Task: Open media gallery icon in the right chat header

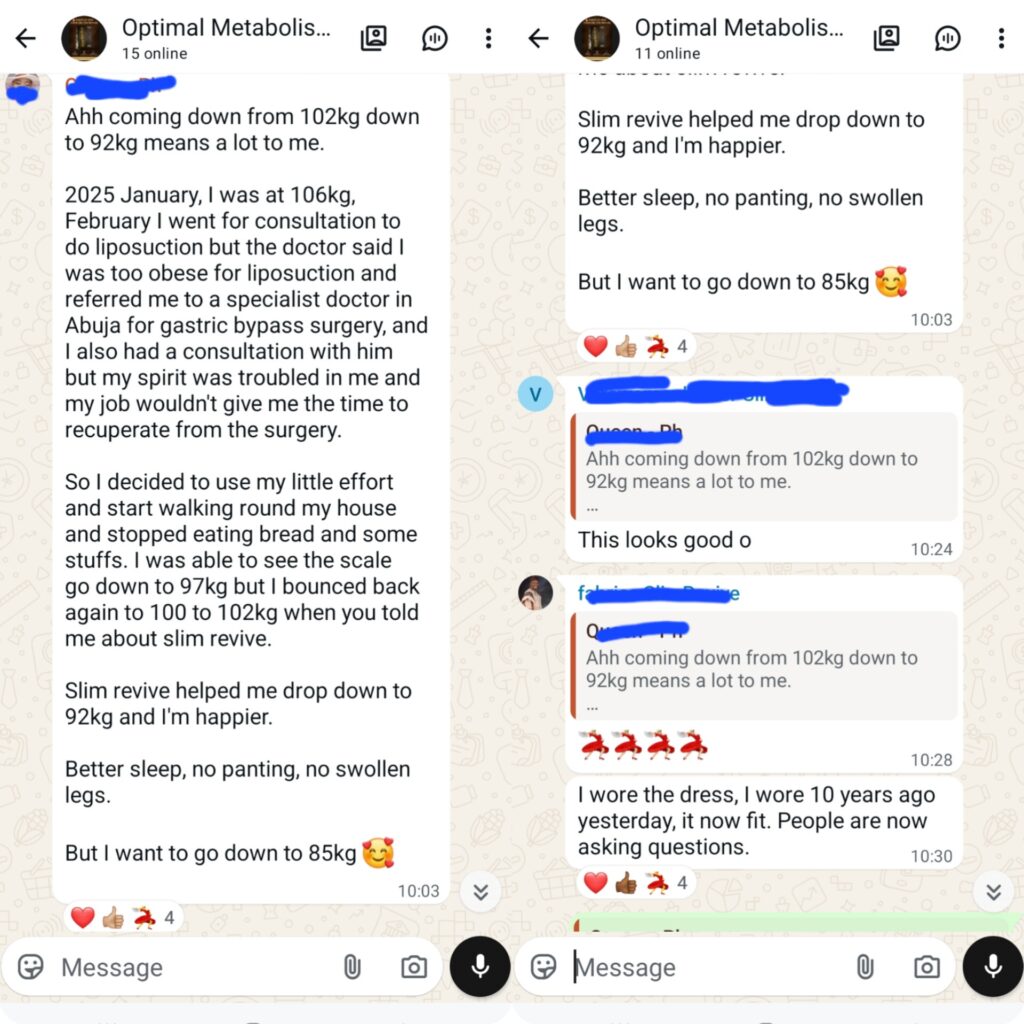Action: [886, 39]
